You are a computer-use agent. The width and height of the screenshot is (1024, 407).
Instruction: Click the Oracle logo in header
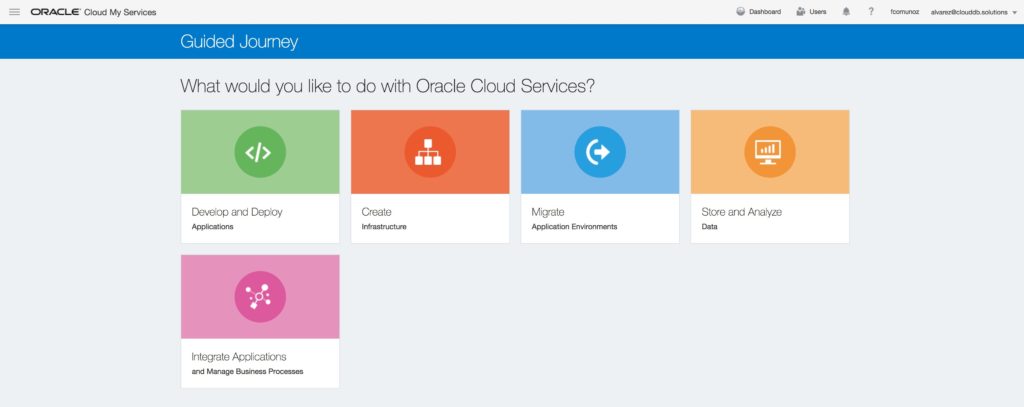55,12
